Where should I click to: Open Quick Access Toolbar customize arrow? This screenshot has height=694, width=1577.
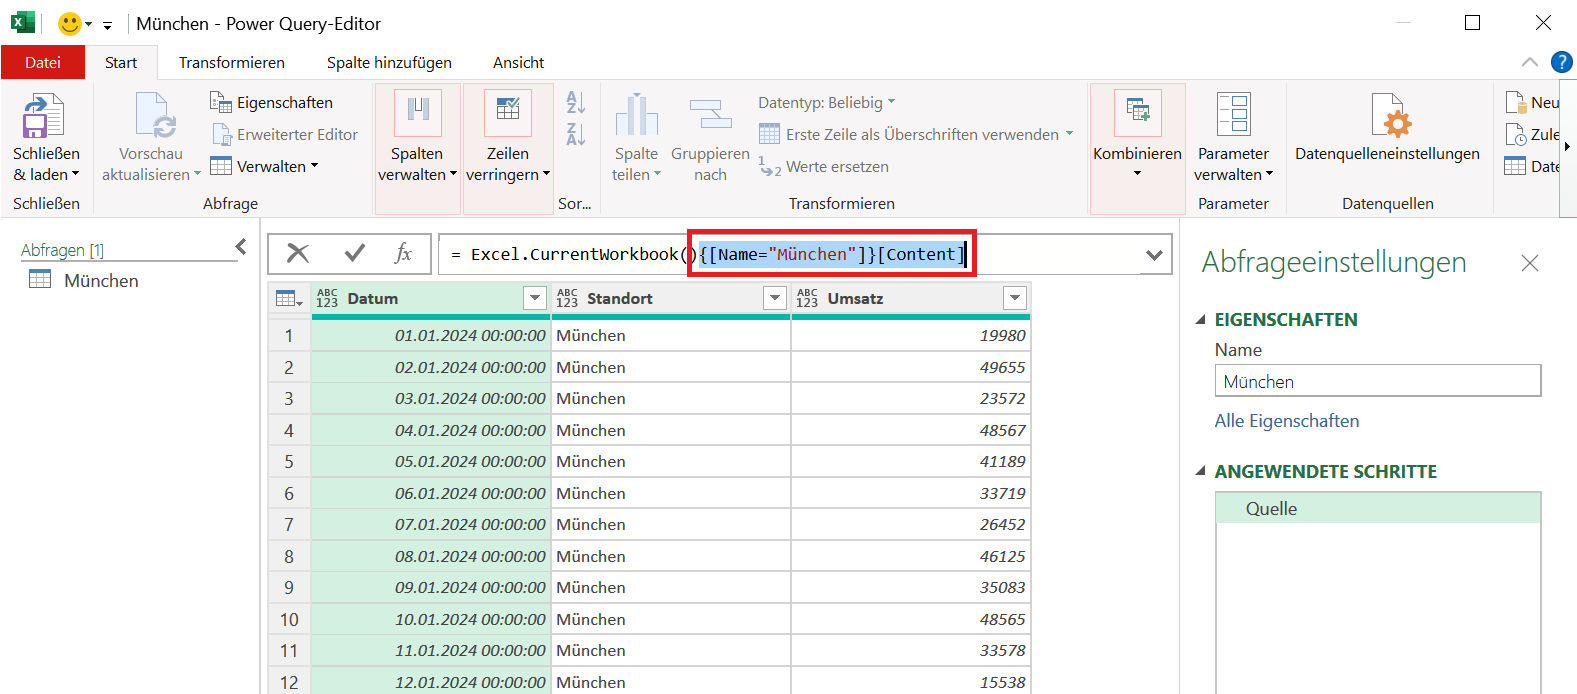[x=107, y=25]
